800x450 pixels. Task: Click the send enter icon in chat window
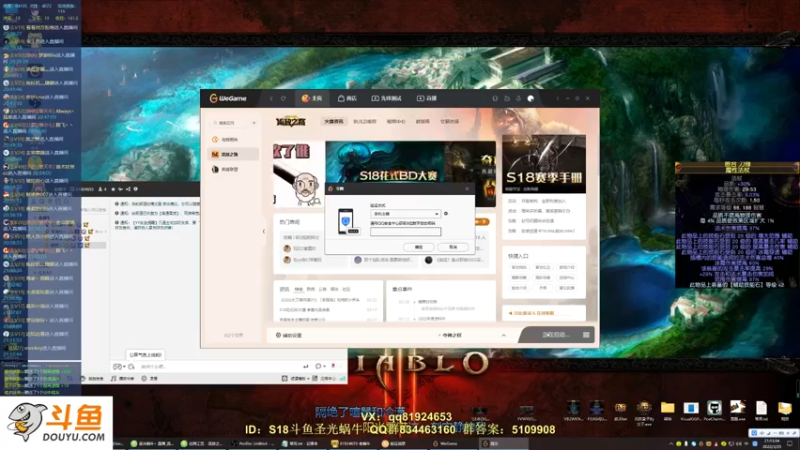pyautogui.click(x=306, y=366)
